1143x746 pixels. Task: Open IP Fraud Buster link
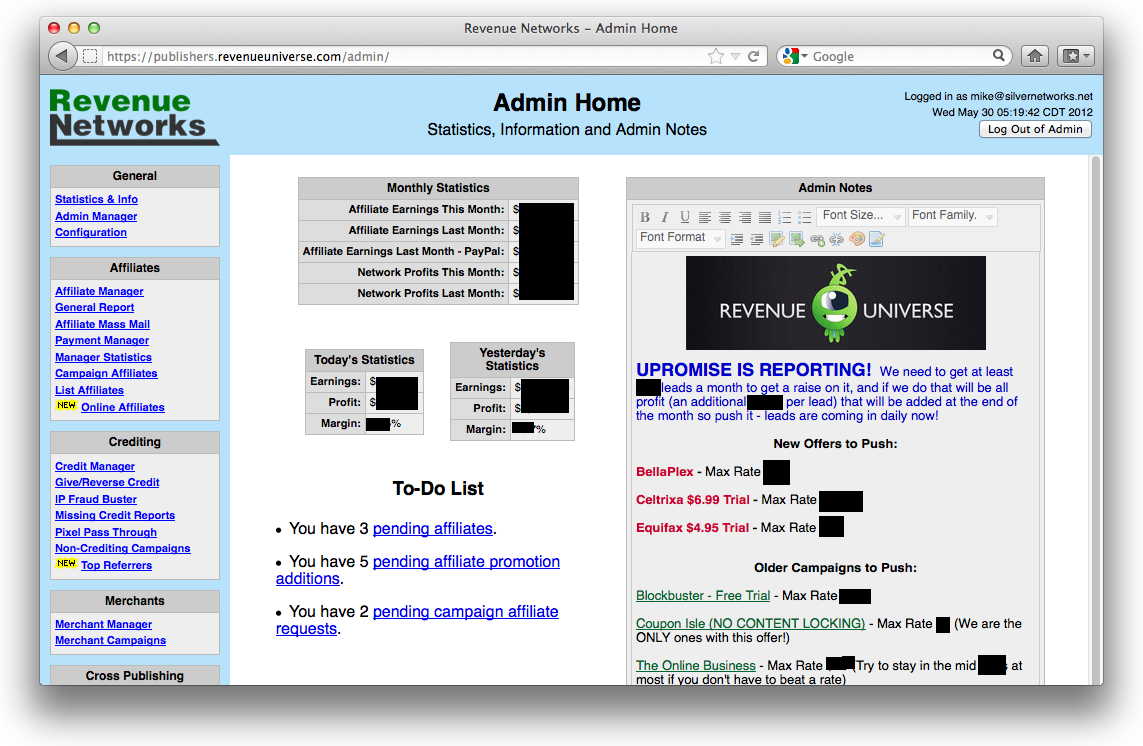(95, 500)
